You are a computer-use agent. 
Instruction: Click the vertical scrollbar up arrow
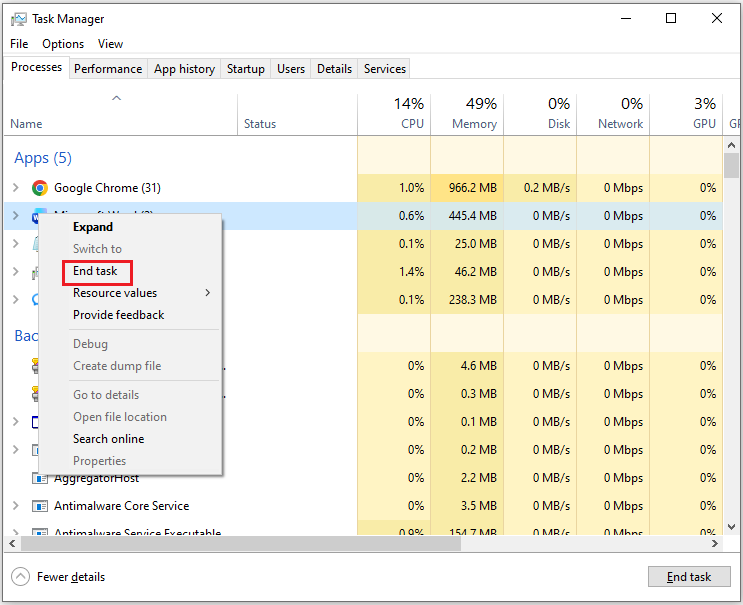(x=731, y=145)
